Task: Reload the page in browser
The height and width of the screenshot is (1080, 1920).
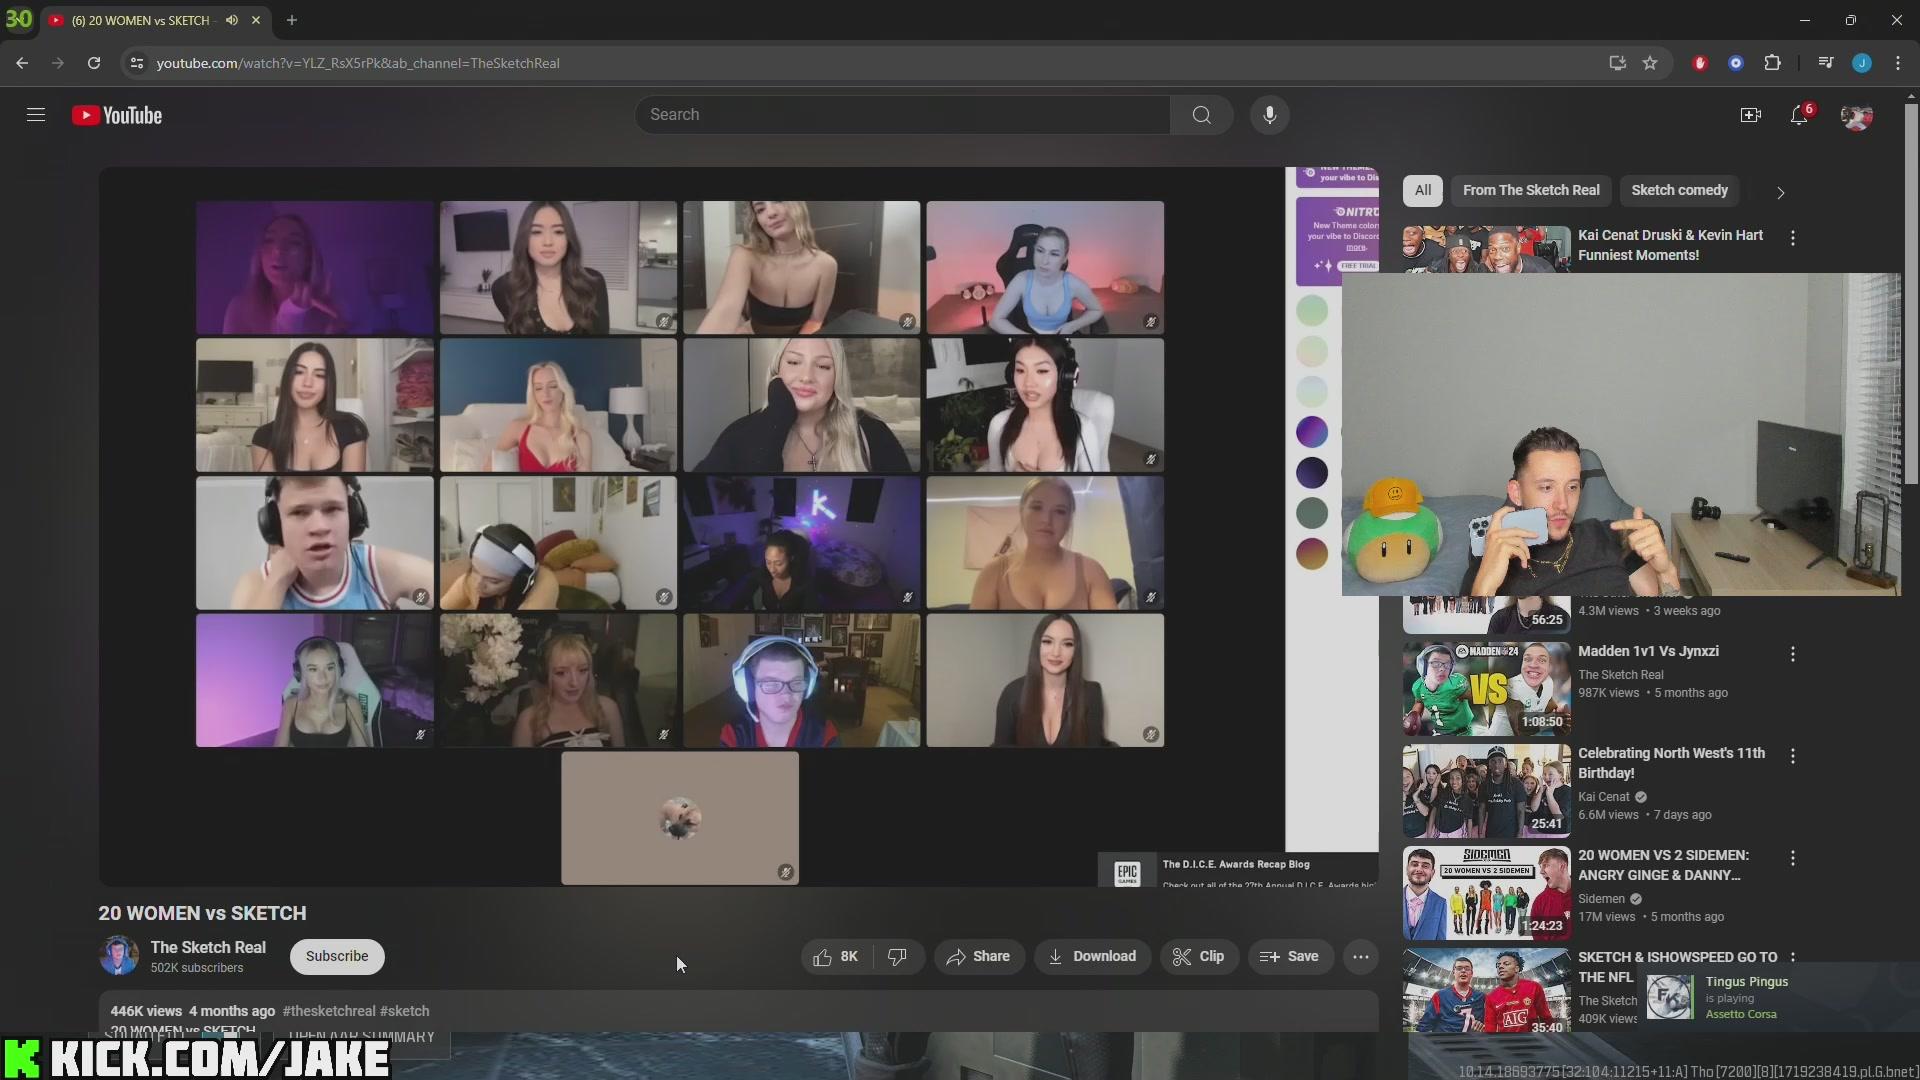Action: [94, 63]
